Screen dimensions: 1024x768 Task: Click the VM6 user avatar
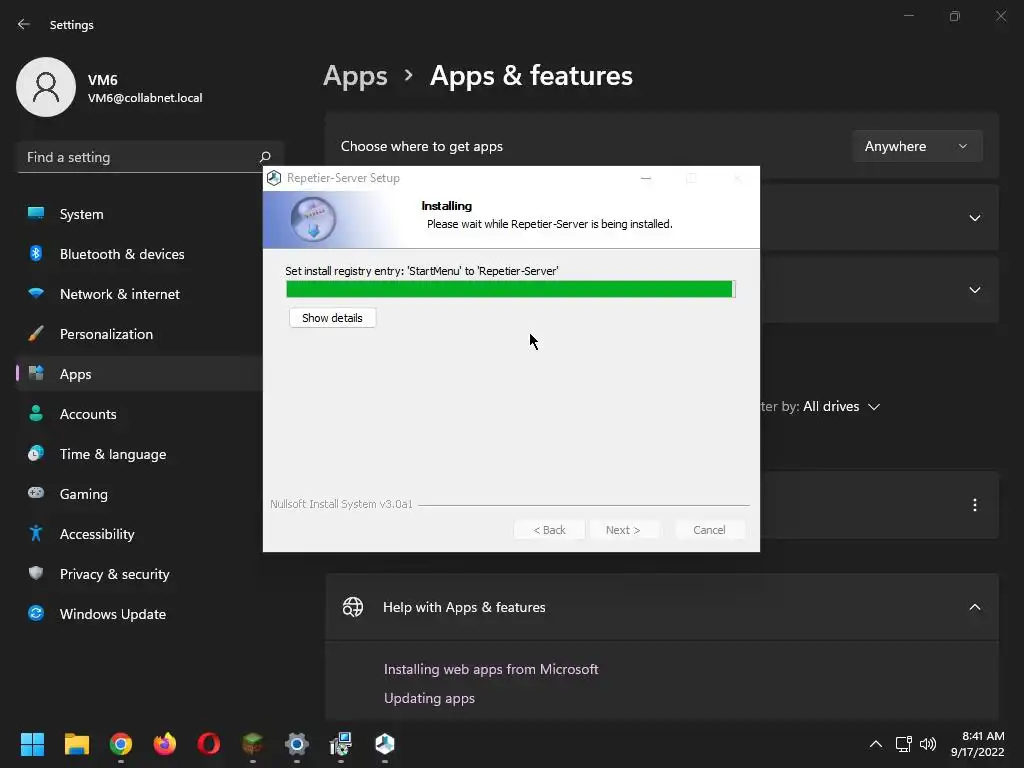pyautogui.click(x=46, y=87)
